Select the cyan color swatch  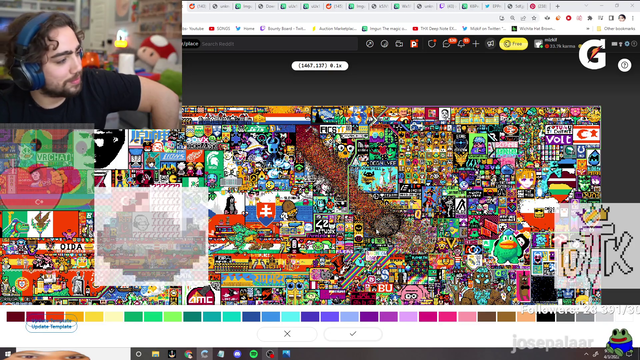tap(290, 316)
